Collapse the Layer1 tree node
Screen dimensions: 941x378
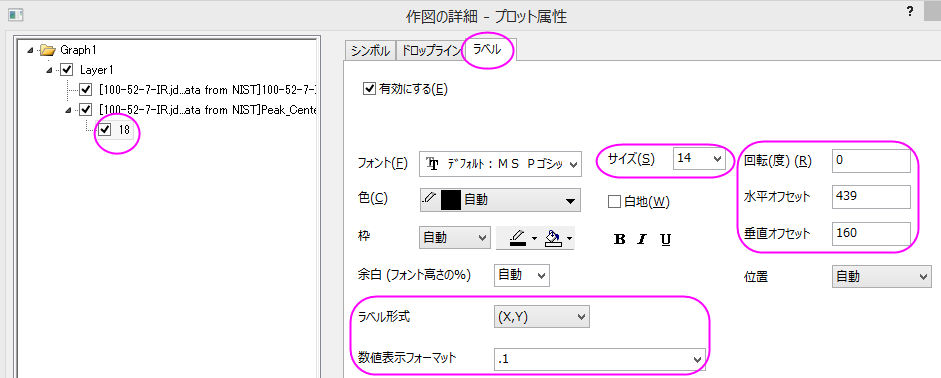tap(50, 70)
